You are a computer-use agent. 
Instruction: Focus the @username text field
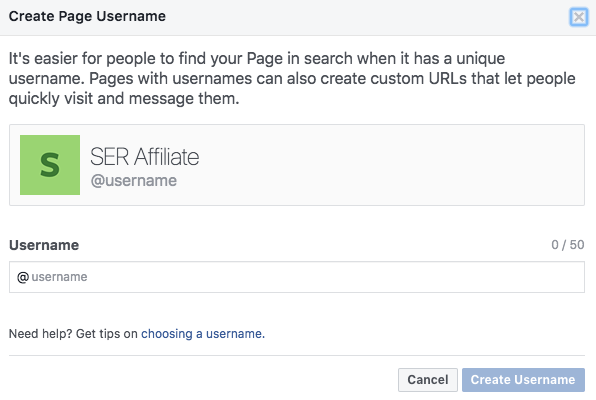coord(297,277)
